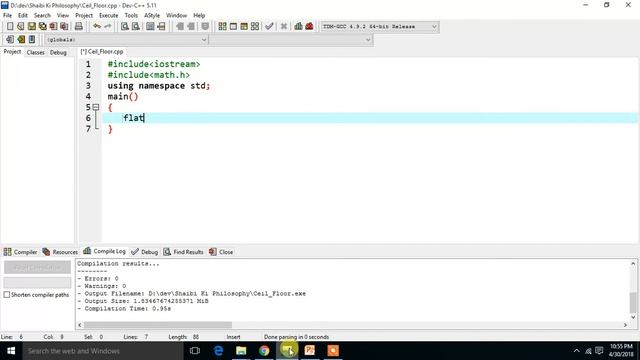
Task: Open the Compile Log bottom tab
Action: 104,251
